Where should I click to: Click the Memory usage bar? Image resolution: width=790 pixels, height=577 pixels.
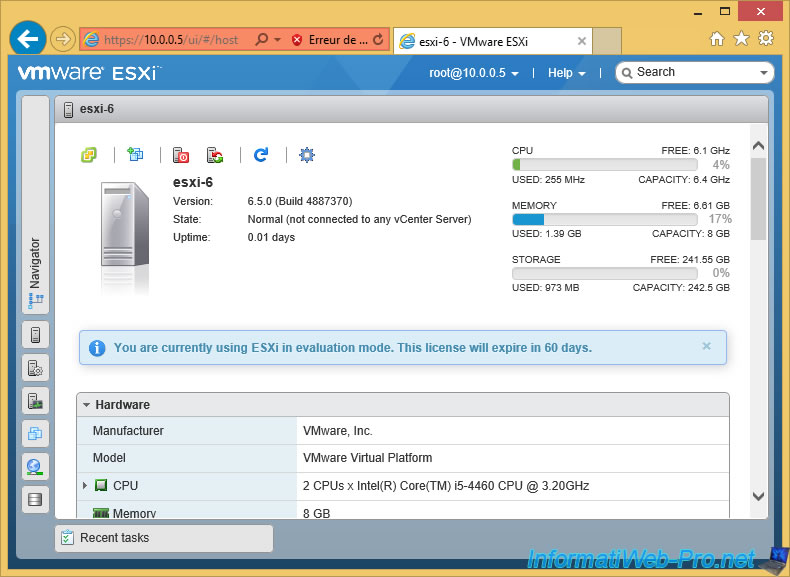(x=605, y=219)
